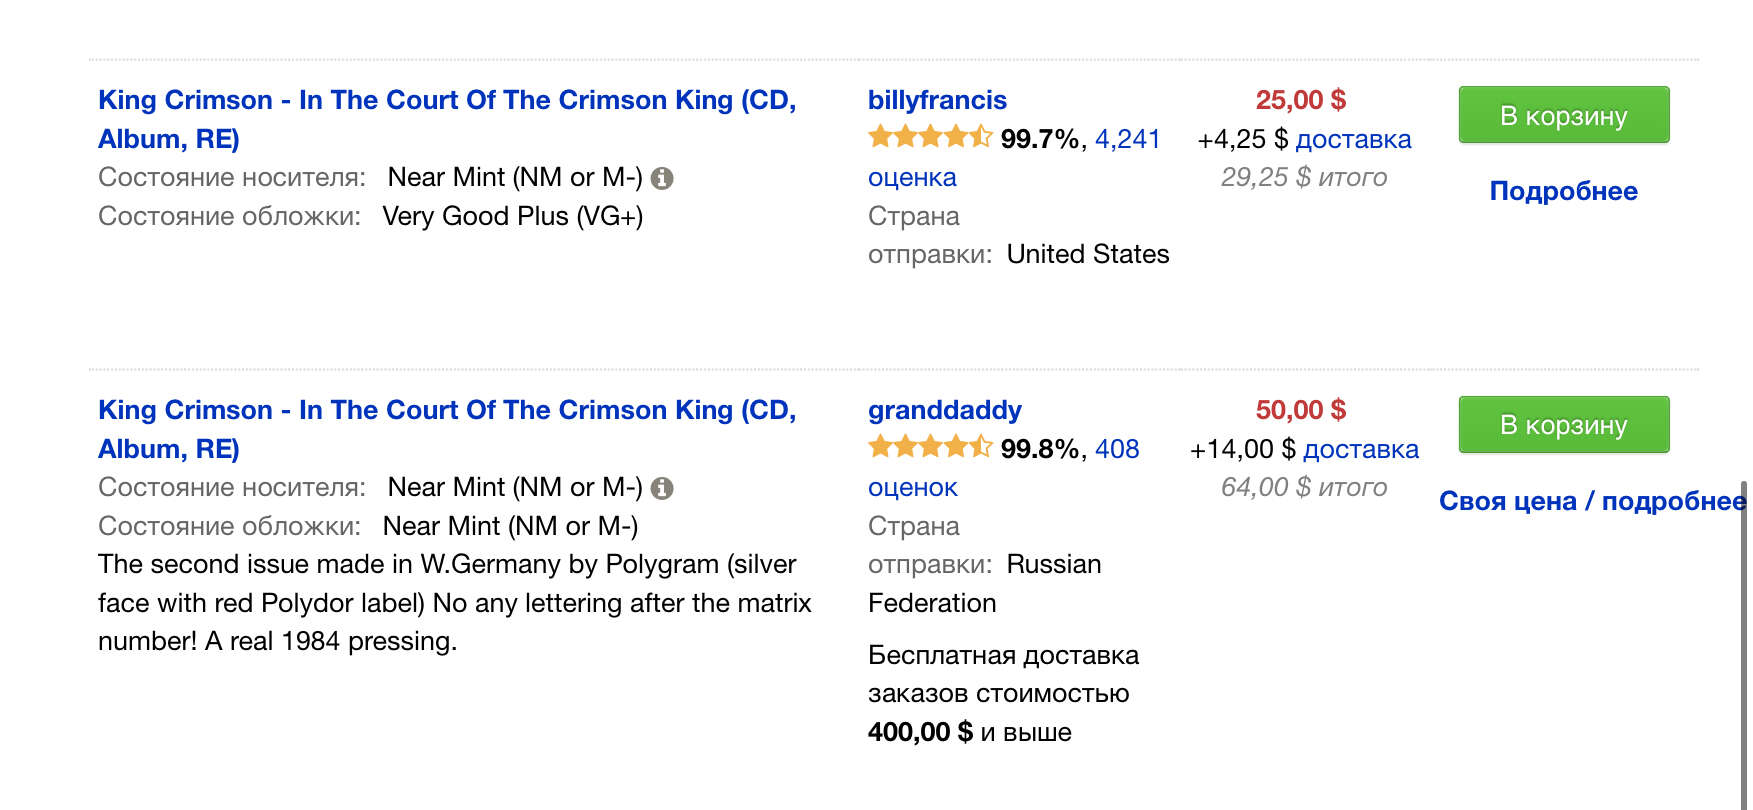This screenshot has width=1753, height=810.
Task: Open second King Crimson CD listing title
Action: point(447,429)
